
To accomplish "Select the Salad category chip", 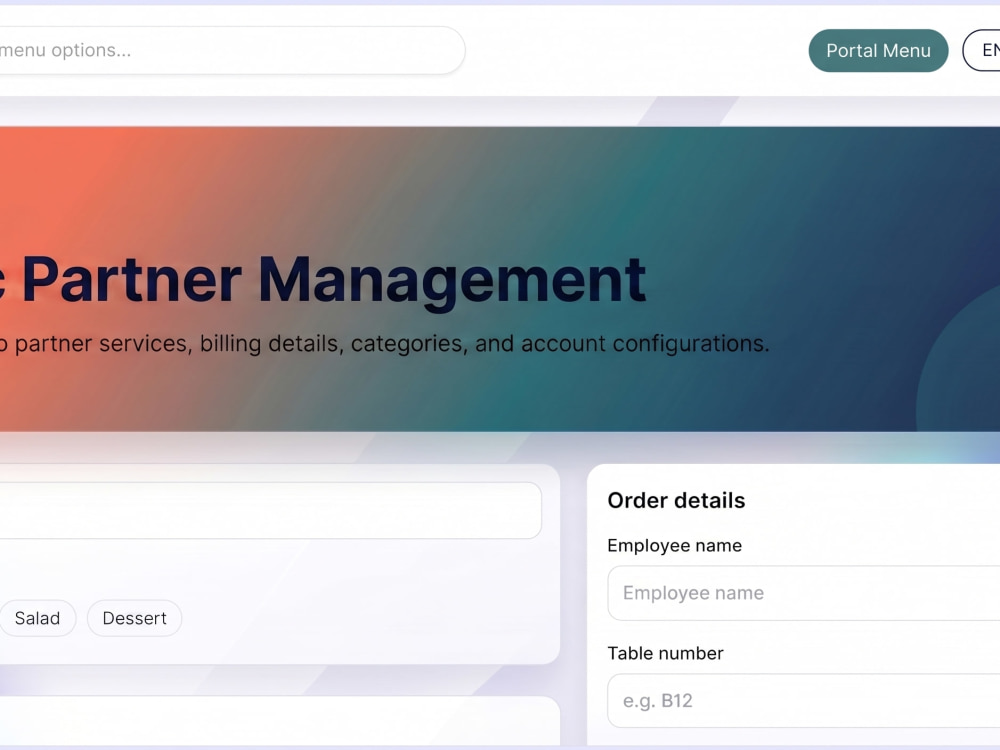I will (38, 618).
